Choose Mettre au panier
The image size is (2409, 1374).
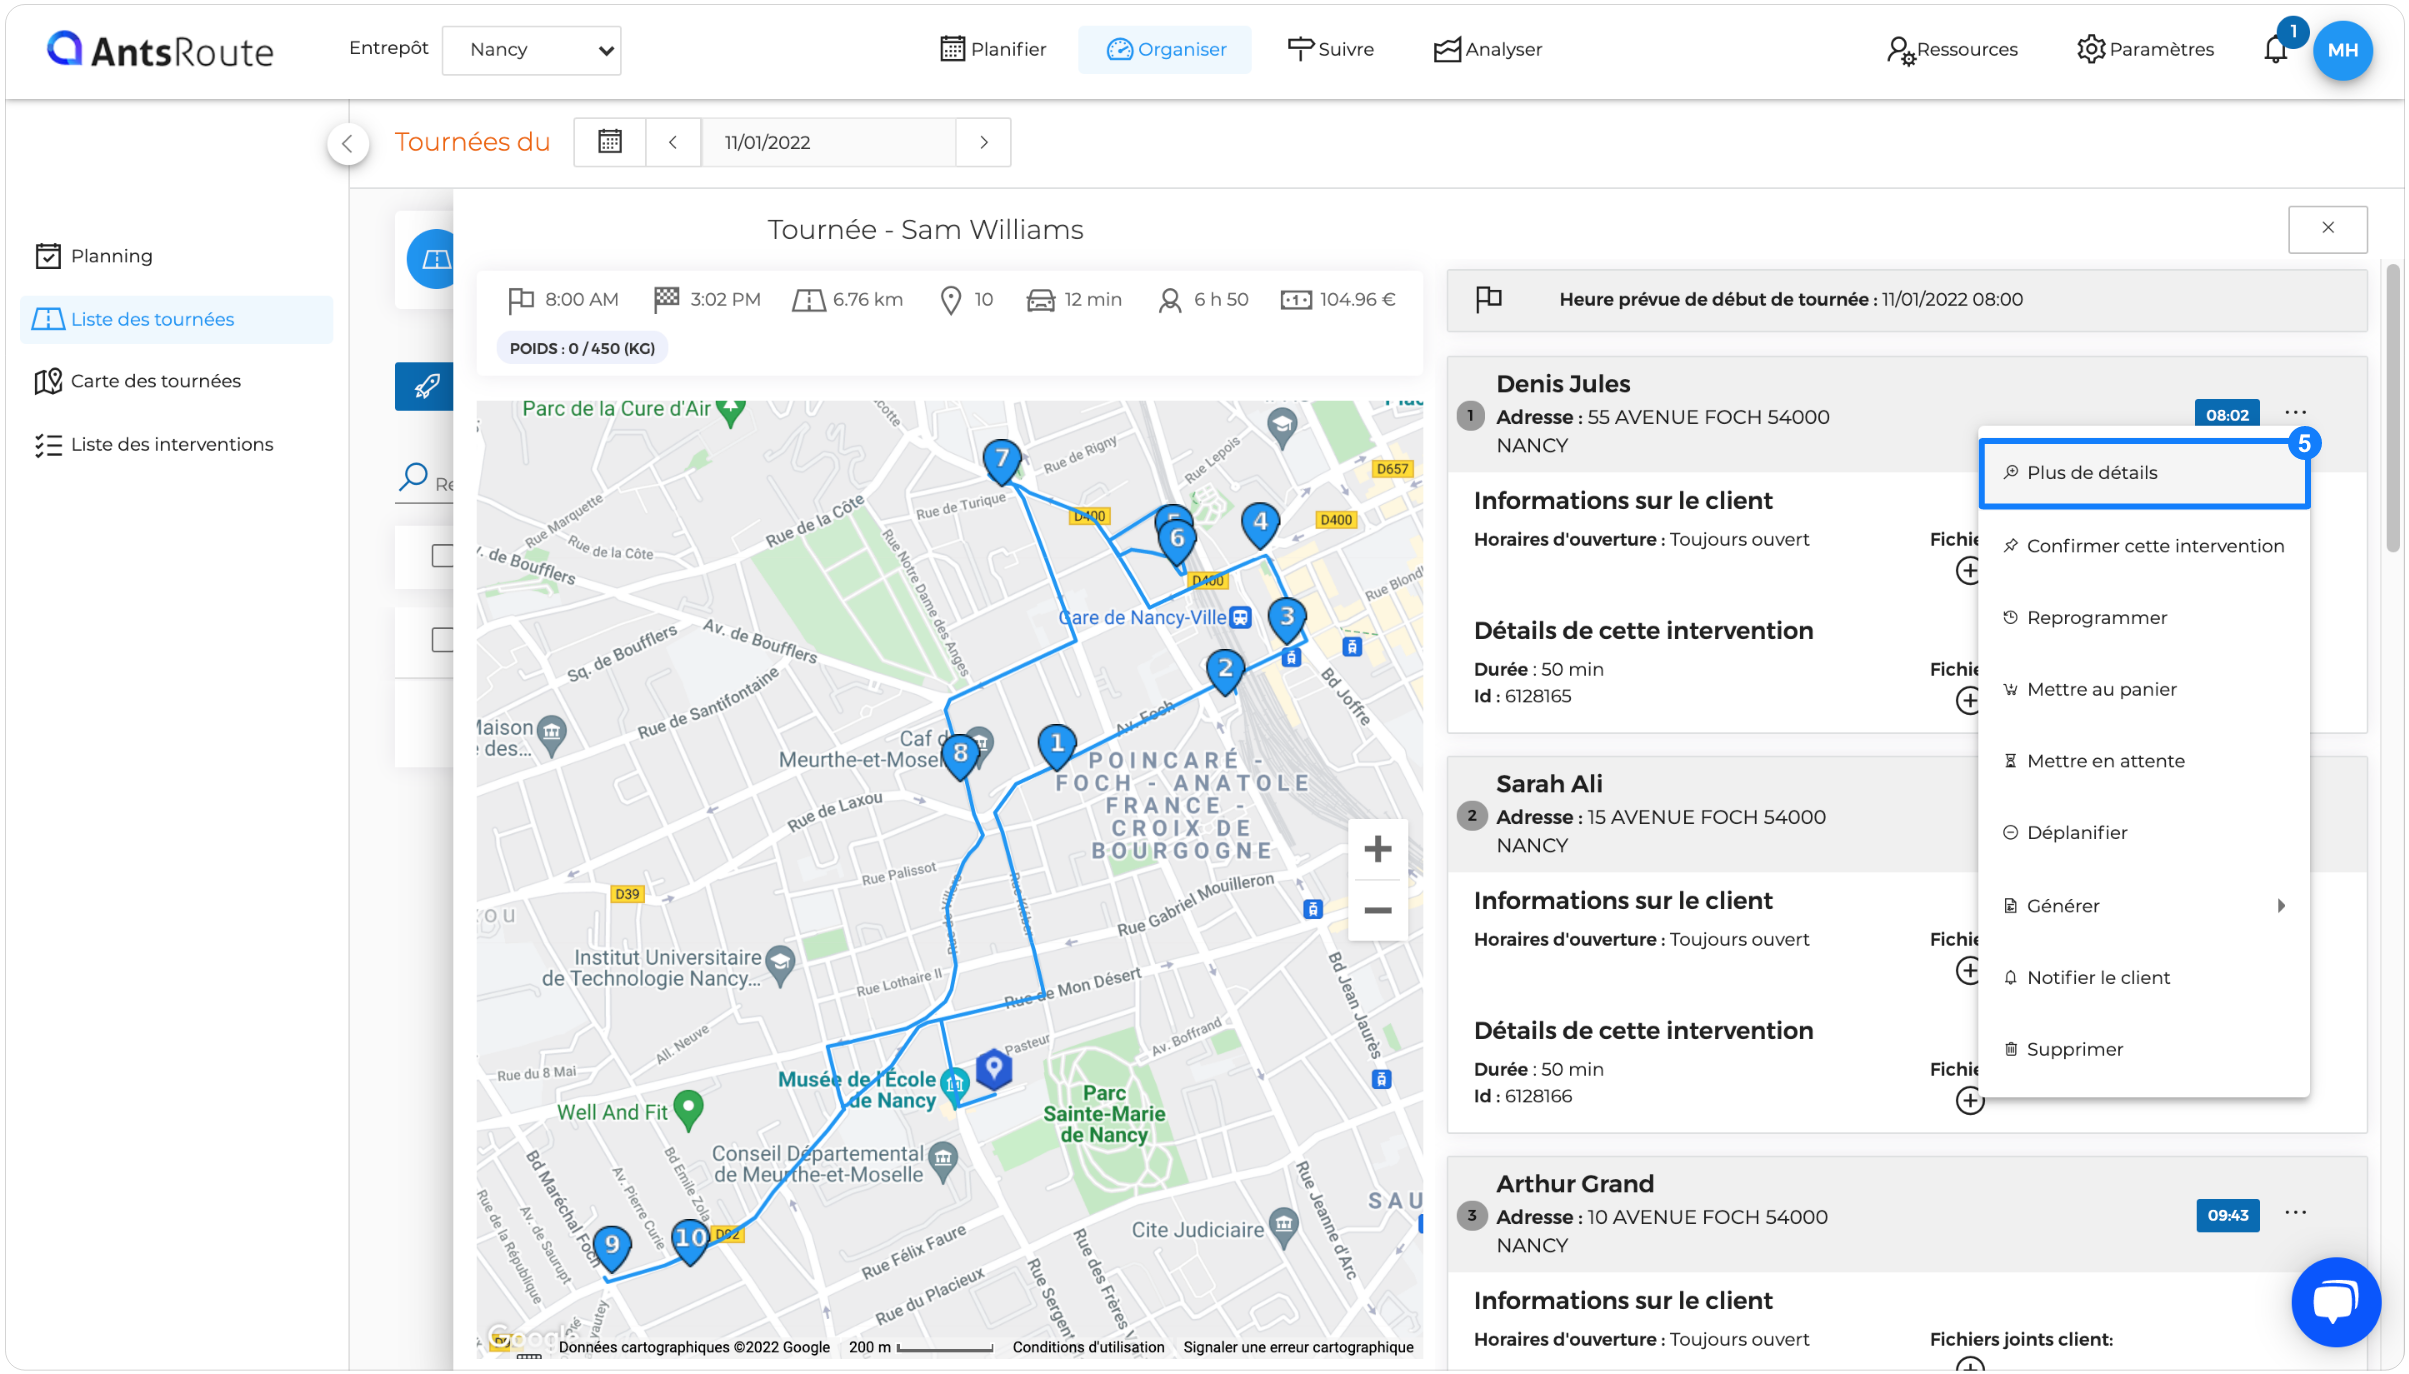[2143, 690]
